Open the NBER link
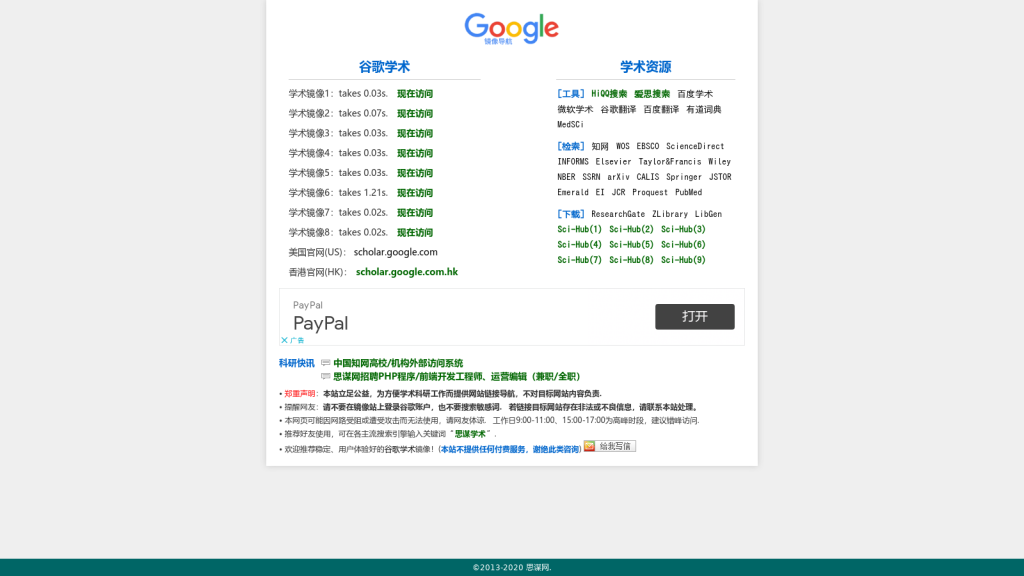This screenshot has height=576, width=1024. point(566,177)
